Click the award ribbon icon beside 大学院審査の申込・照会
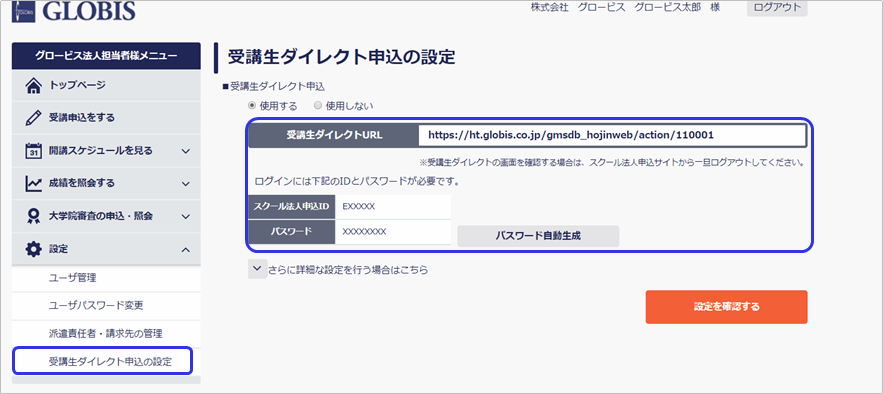The width and height of the screenshot is (883, 394). tap(34, 216)
